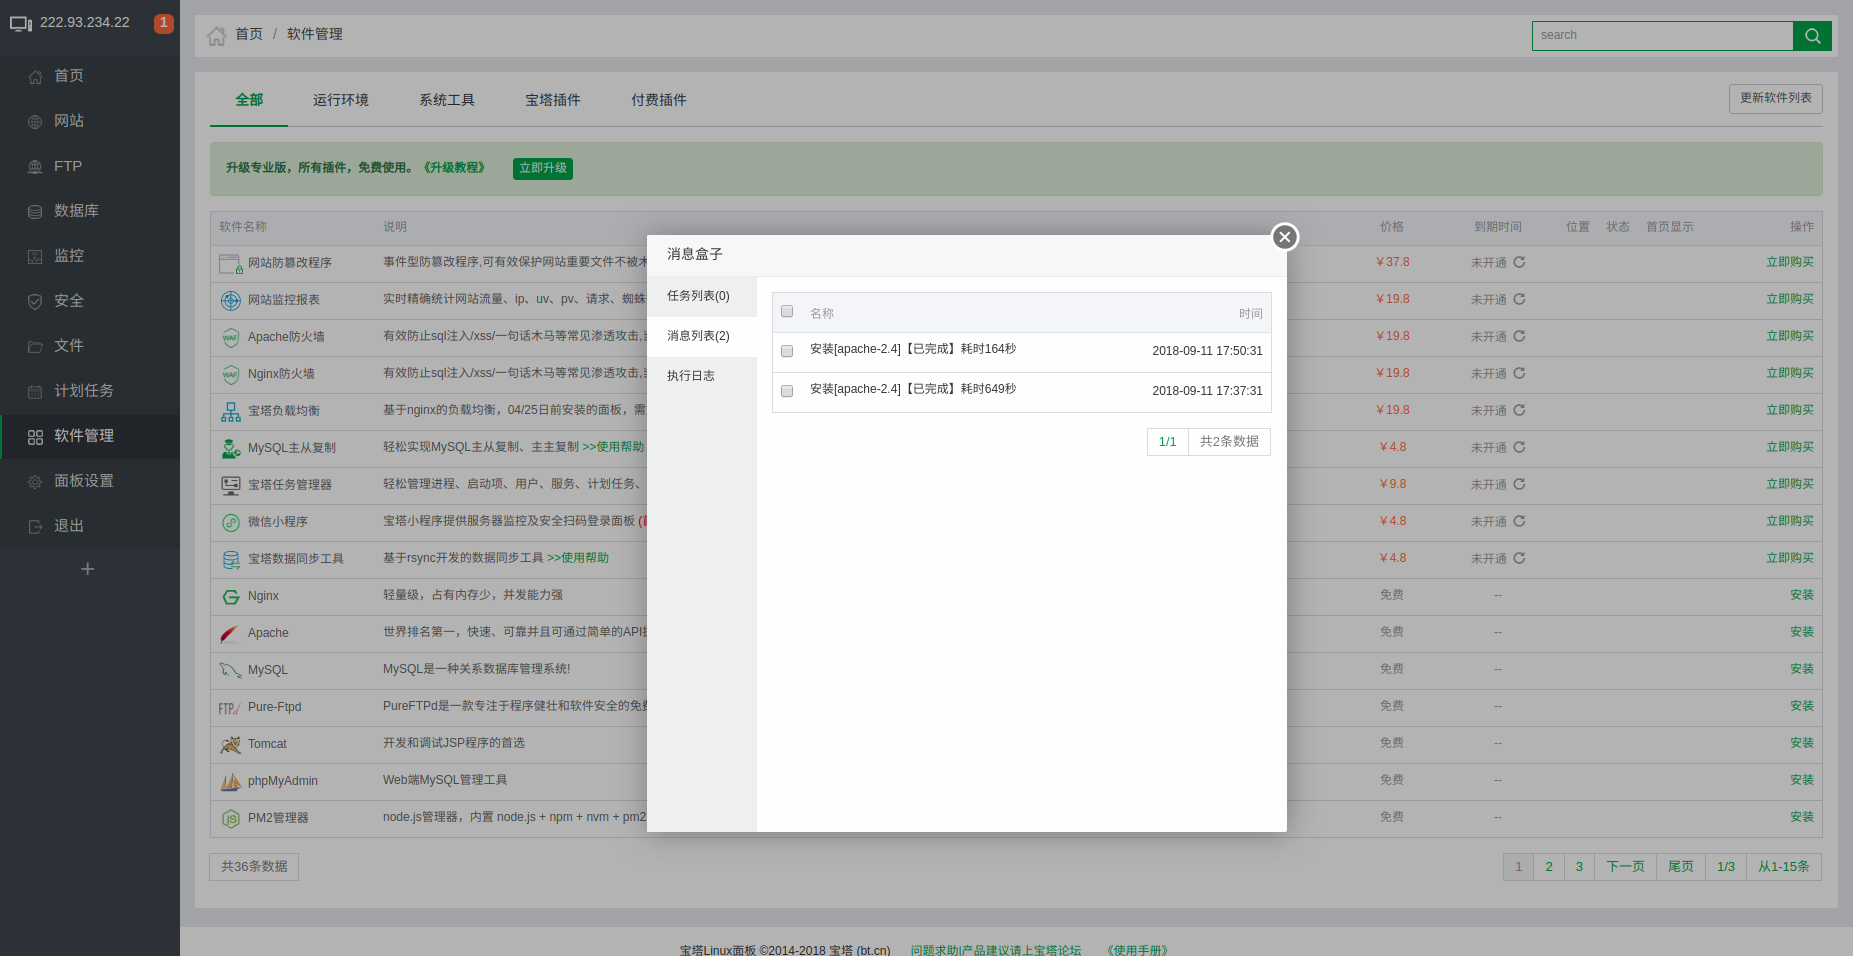Open the 文件 manager from sidebar
1853x956 pixels.
[x=69, y=345]
